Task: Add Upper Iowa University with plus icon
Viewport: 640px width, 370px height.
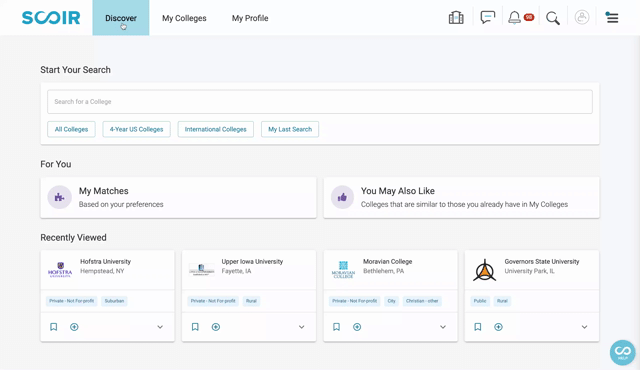Action: tap(216, 327)
